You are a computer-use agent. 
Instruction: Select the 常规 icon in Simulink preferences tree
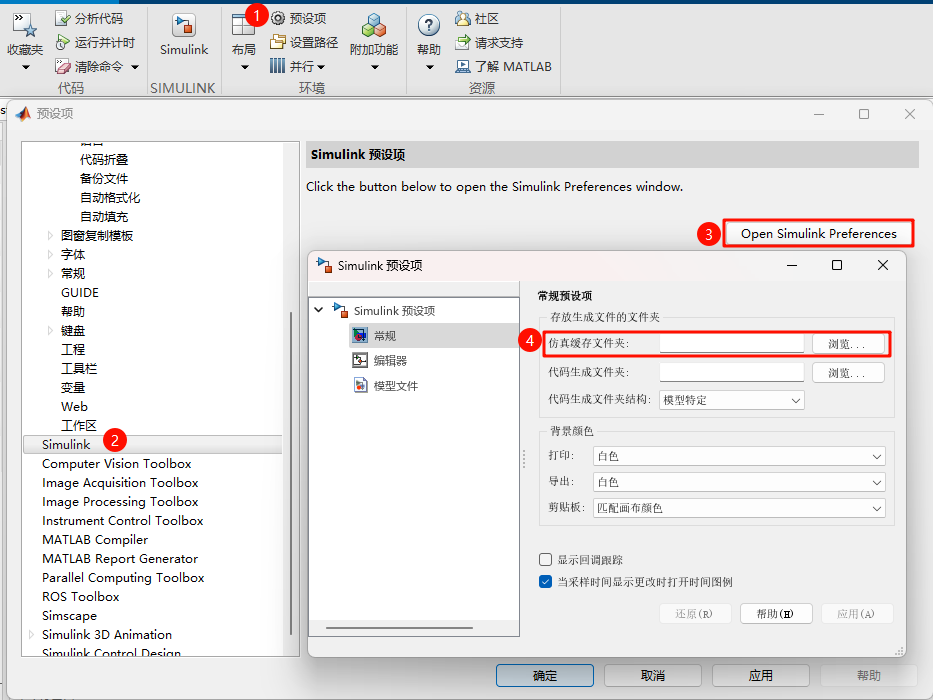pyautogui.click(x=360, y=335)
